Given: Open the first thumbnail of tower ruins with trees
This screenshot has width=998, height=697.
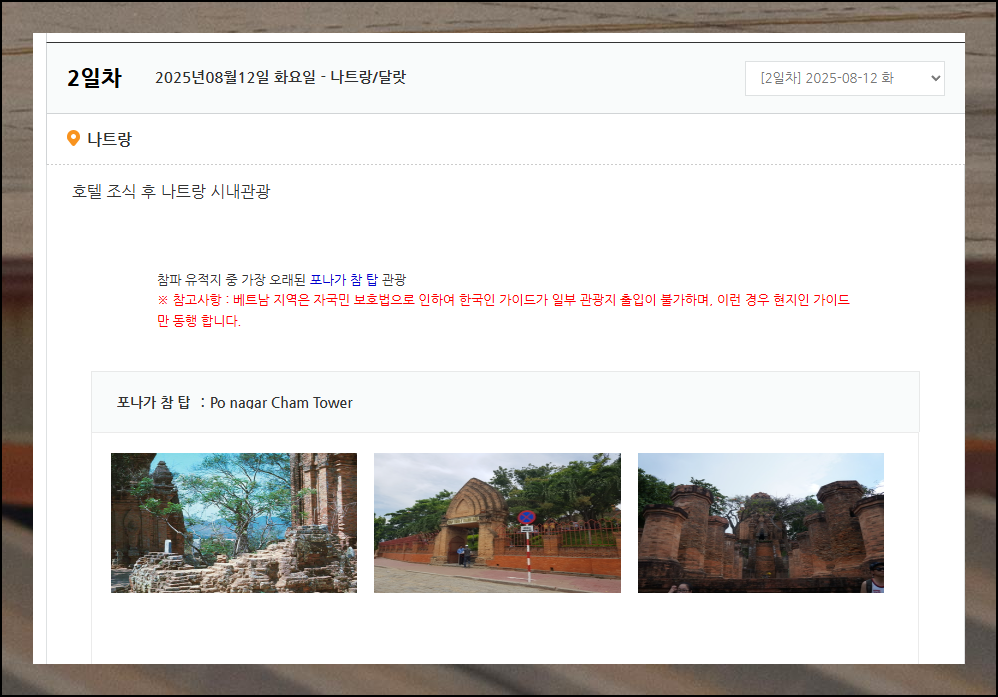Looking at the screenshot, I should pyautogui.click(x=234, y=523).
